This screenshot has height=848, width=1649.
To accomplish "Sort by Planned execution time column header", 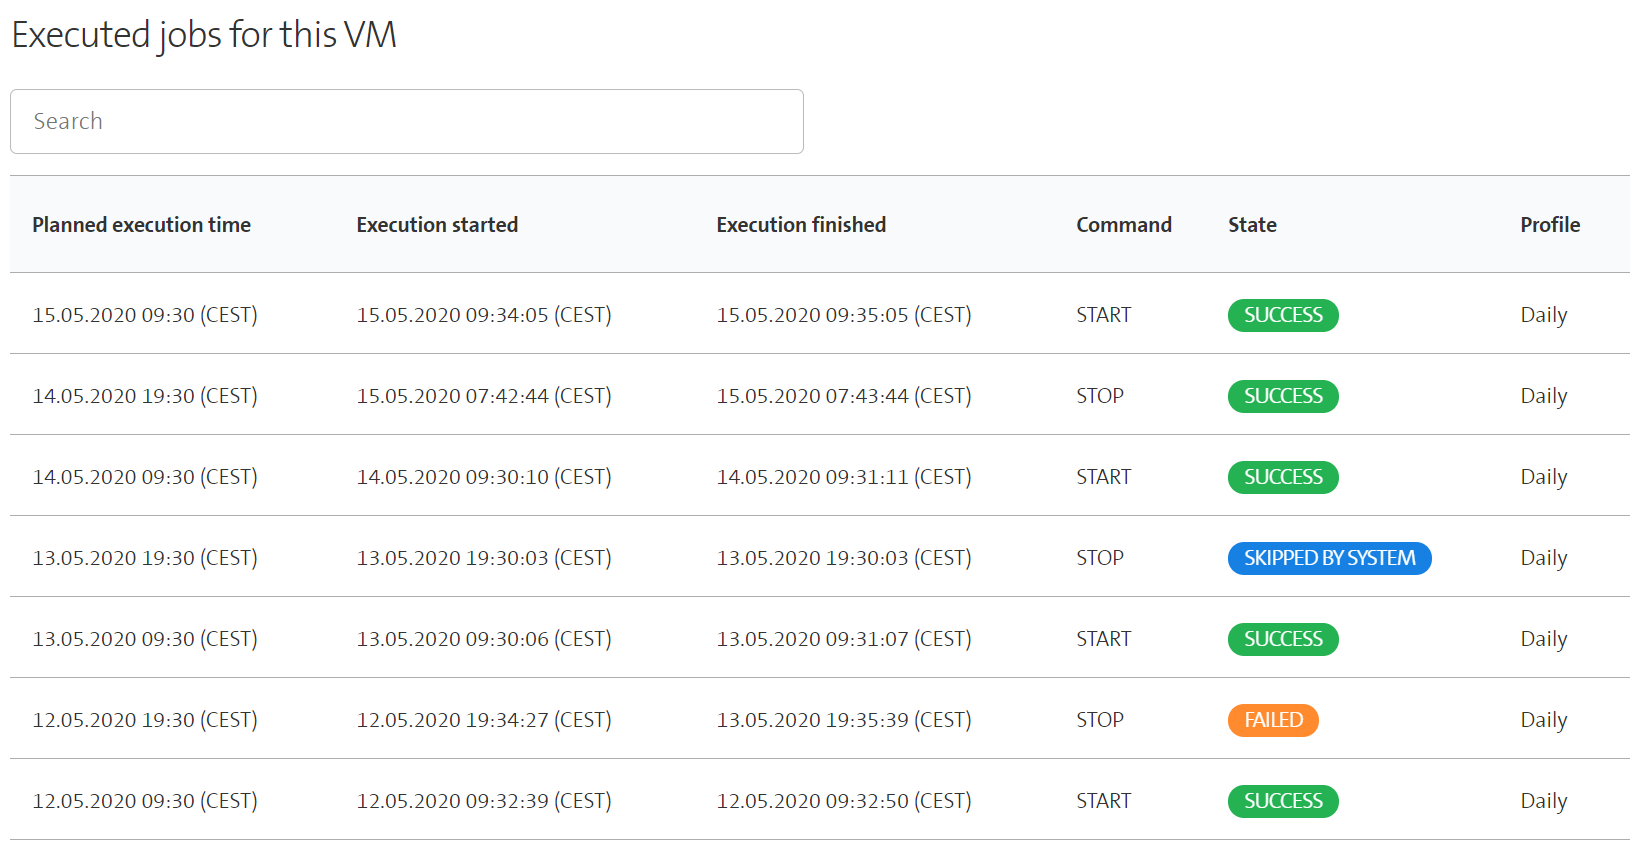I will [x=141, y=225].
